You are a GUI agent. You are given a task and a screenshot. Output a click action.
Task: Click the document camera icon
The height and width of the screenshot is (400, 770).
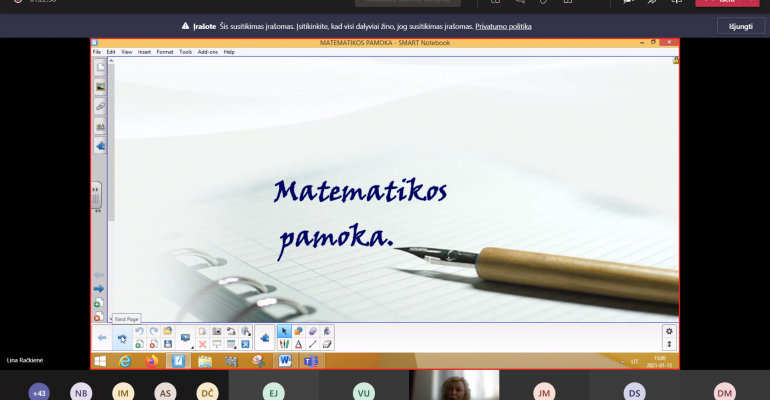tap(231, 331)
